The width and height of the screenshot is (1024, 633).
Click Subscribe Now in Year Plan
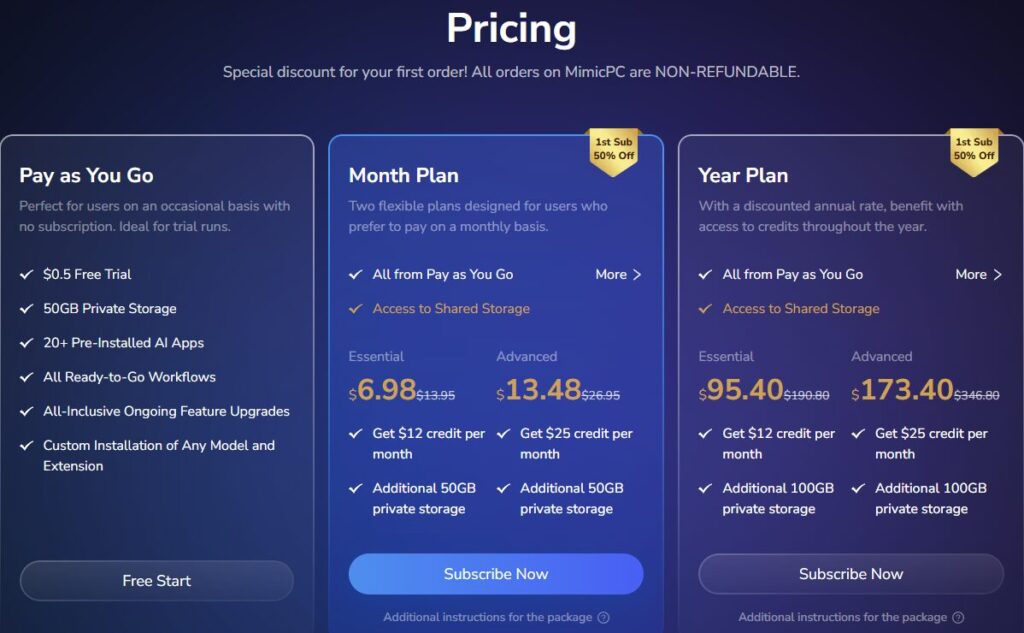[851, 574]
